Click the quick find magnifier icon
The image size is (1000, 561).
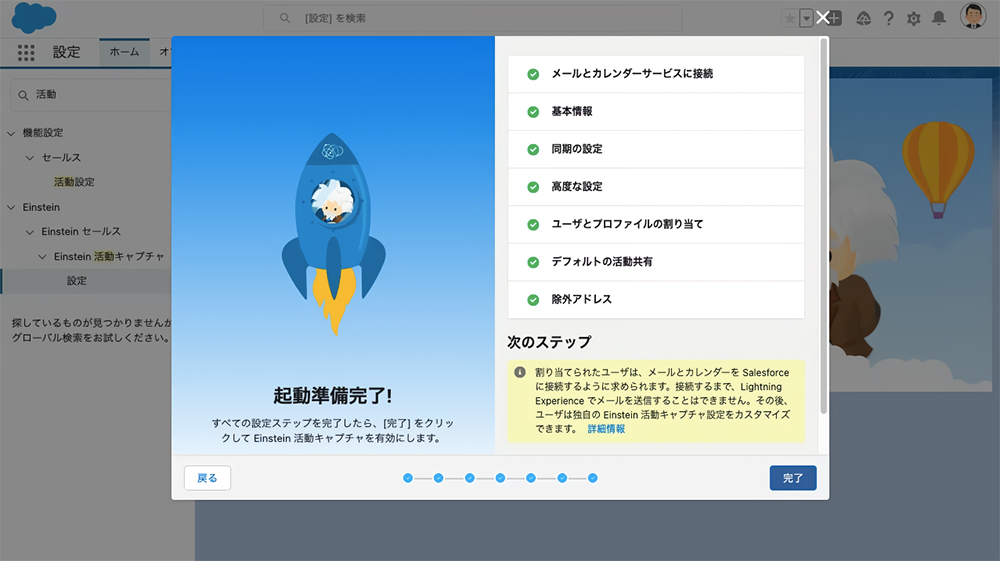click(24, 95)
